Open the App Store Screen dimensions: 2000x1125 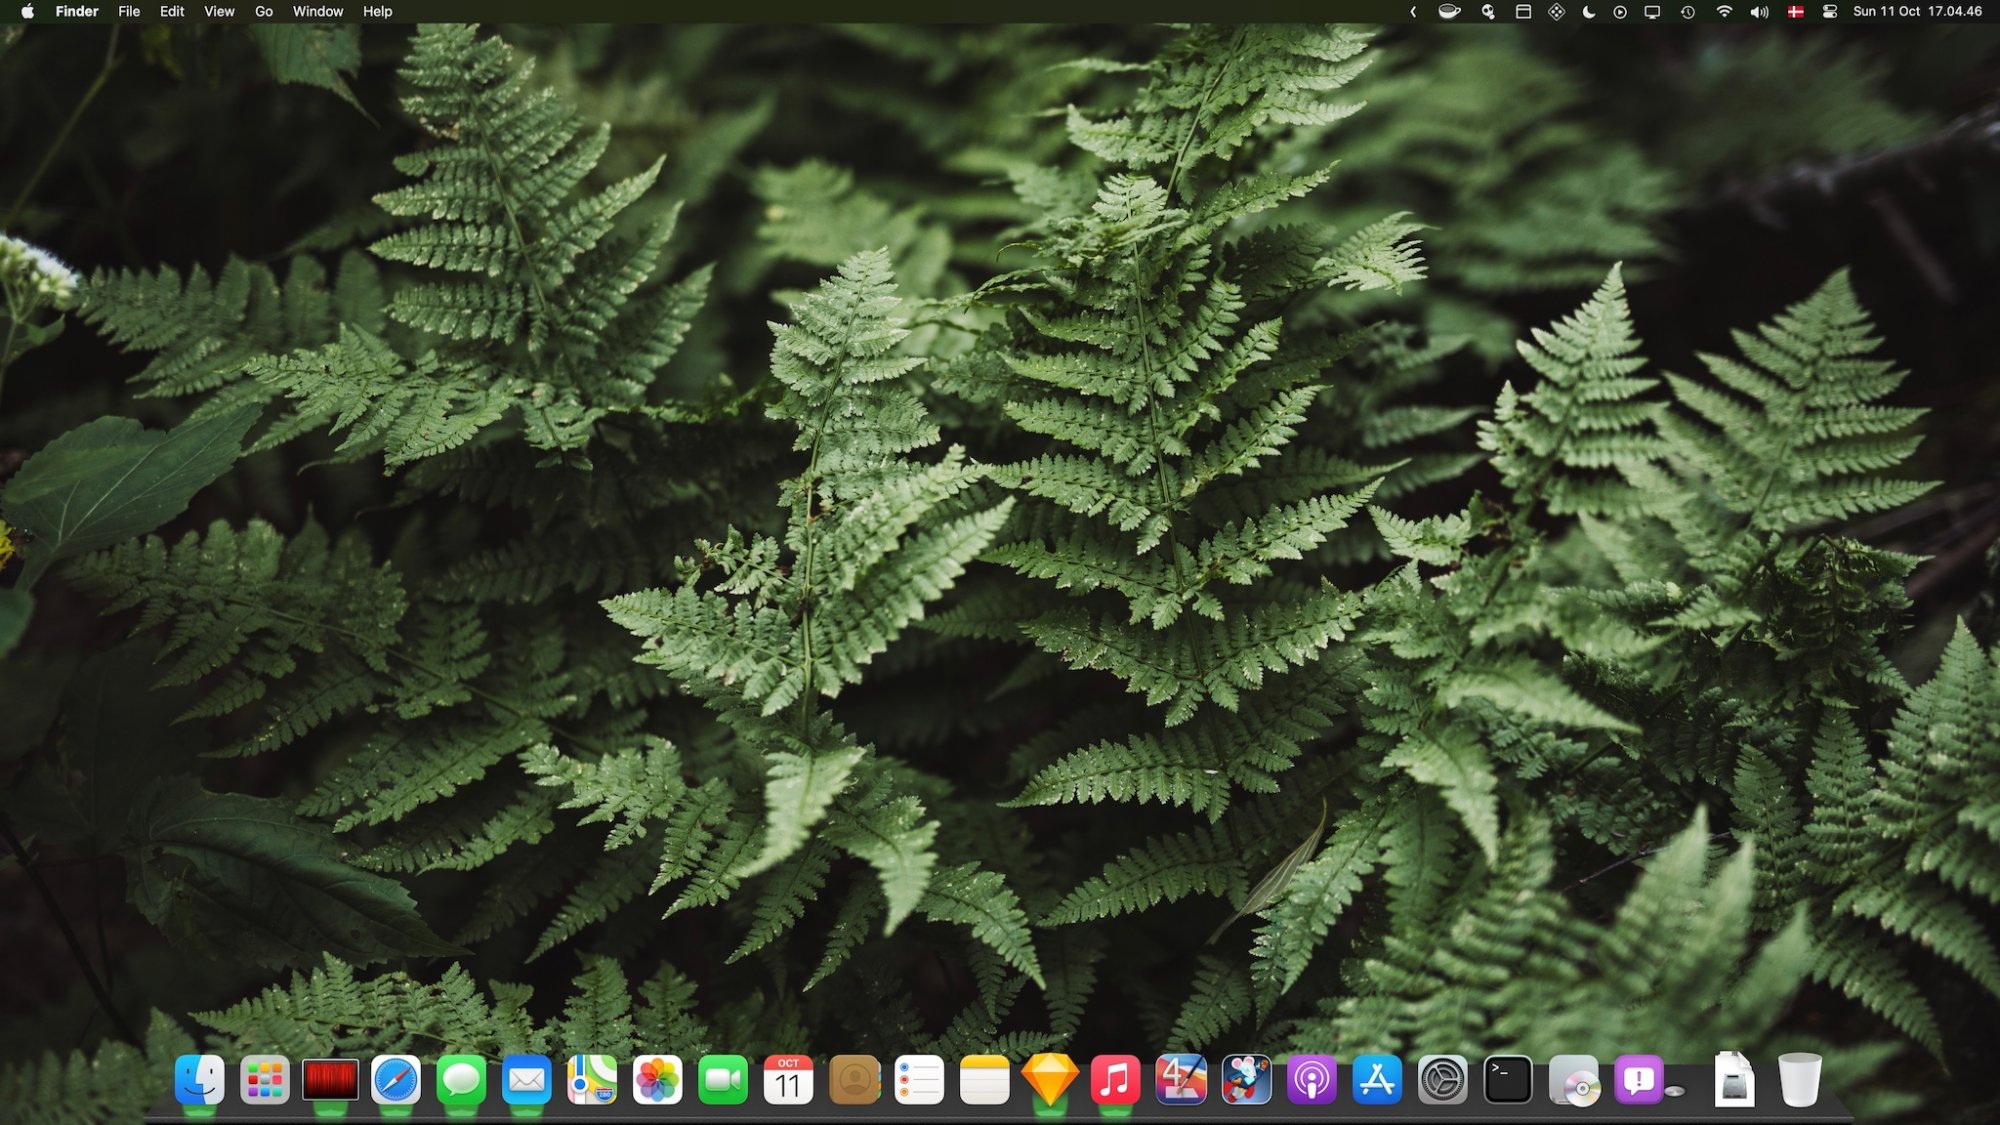[1377, 1080]
